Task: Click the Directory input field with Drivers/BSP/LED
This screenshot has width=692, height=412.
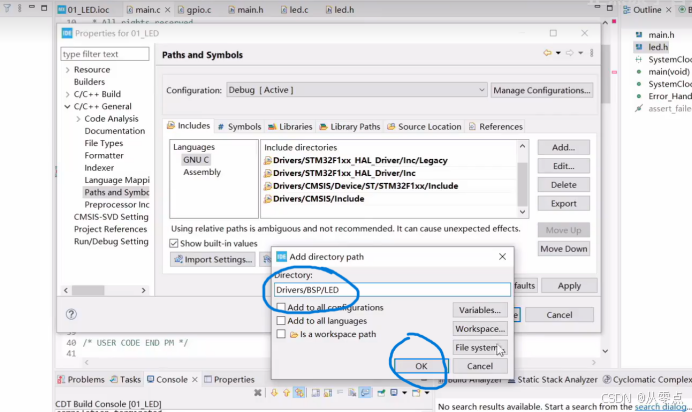Action: coord(392,290)
